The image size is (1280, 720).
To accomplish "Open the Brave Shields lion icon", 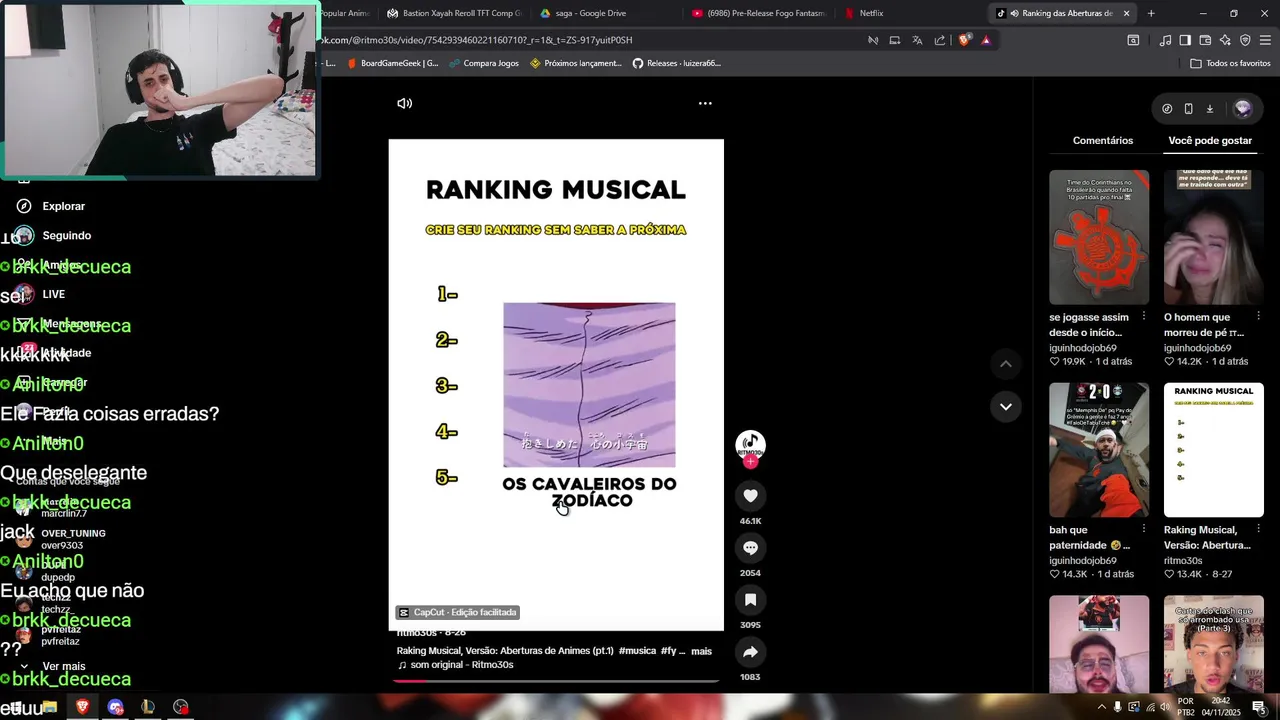I will point(964,40).
